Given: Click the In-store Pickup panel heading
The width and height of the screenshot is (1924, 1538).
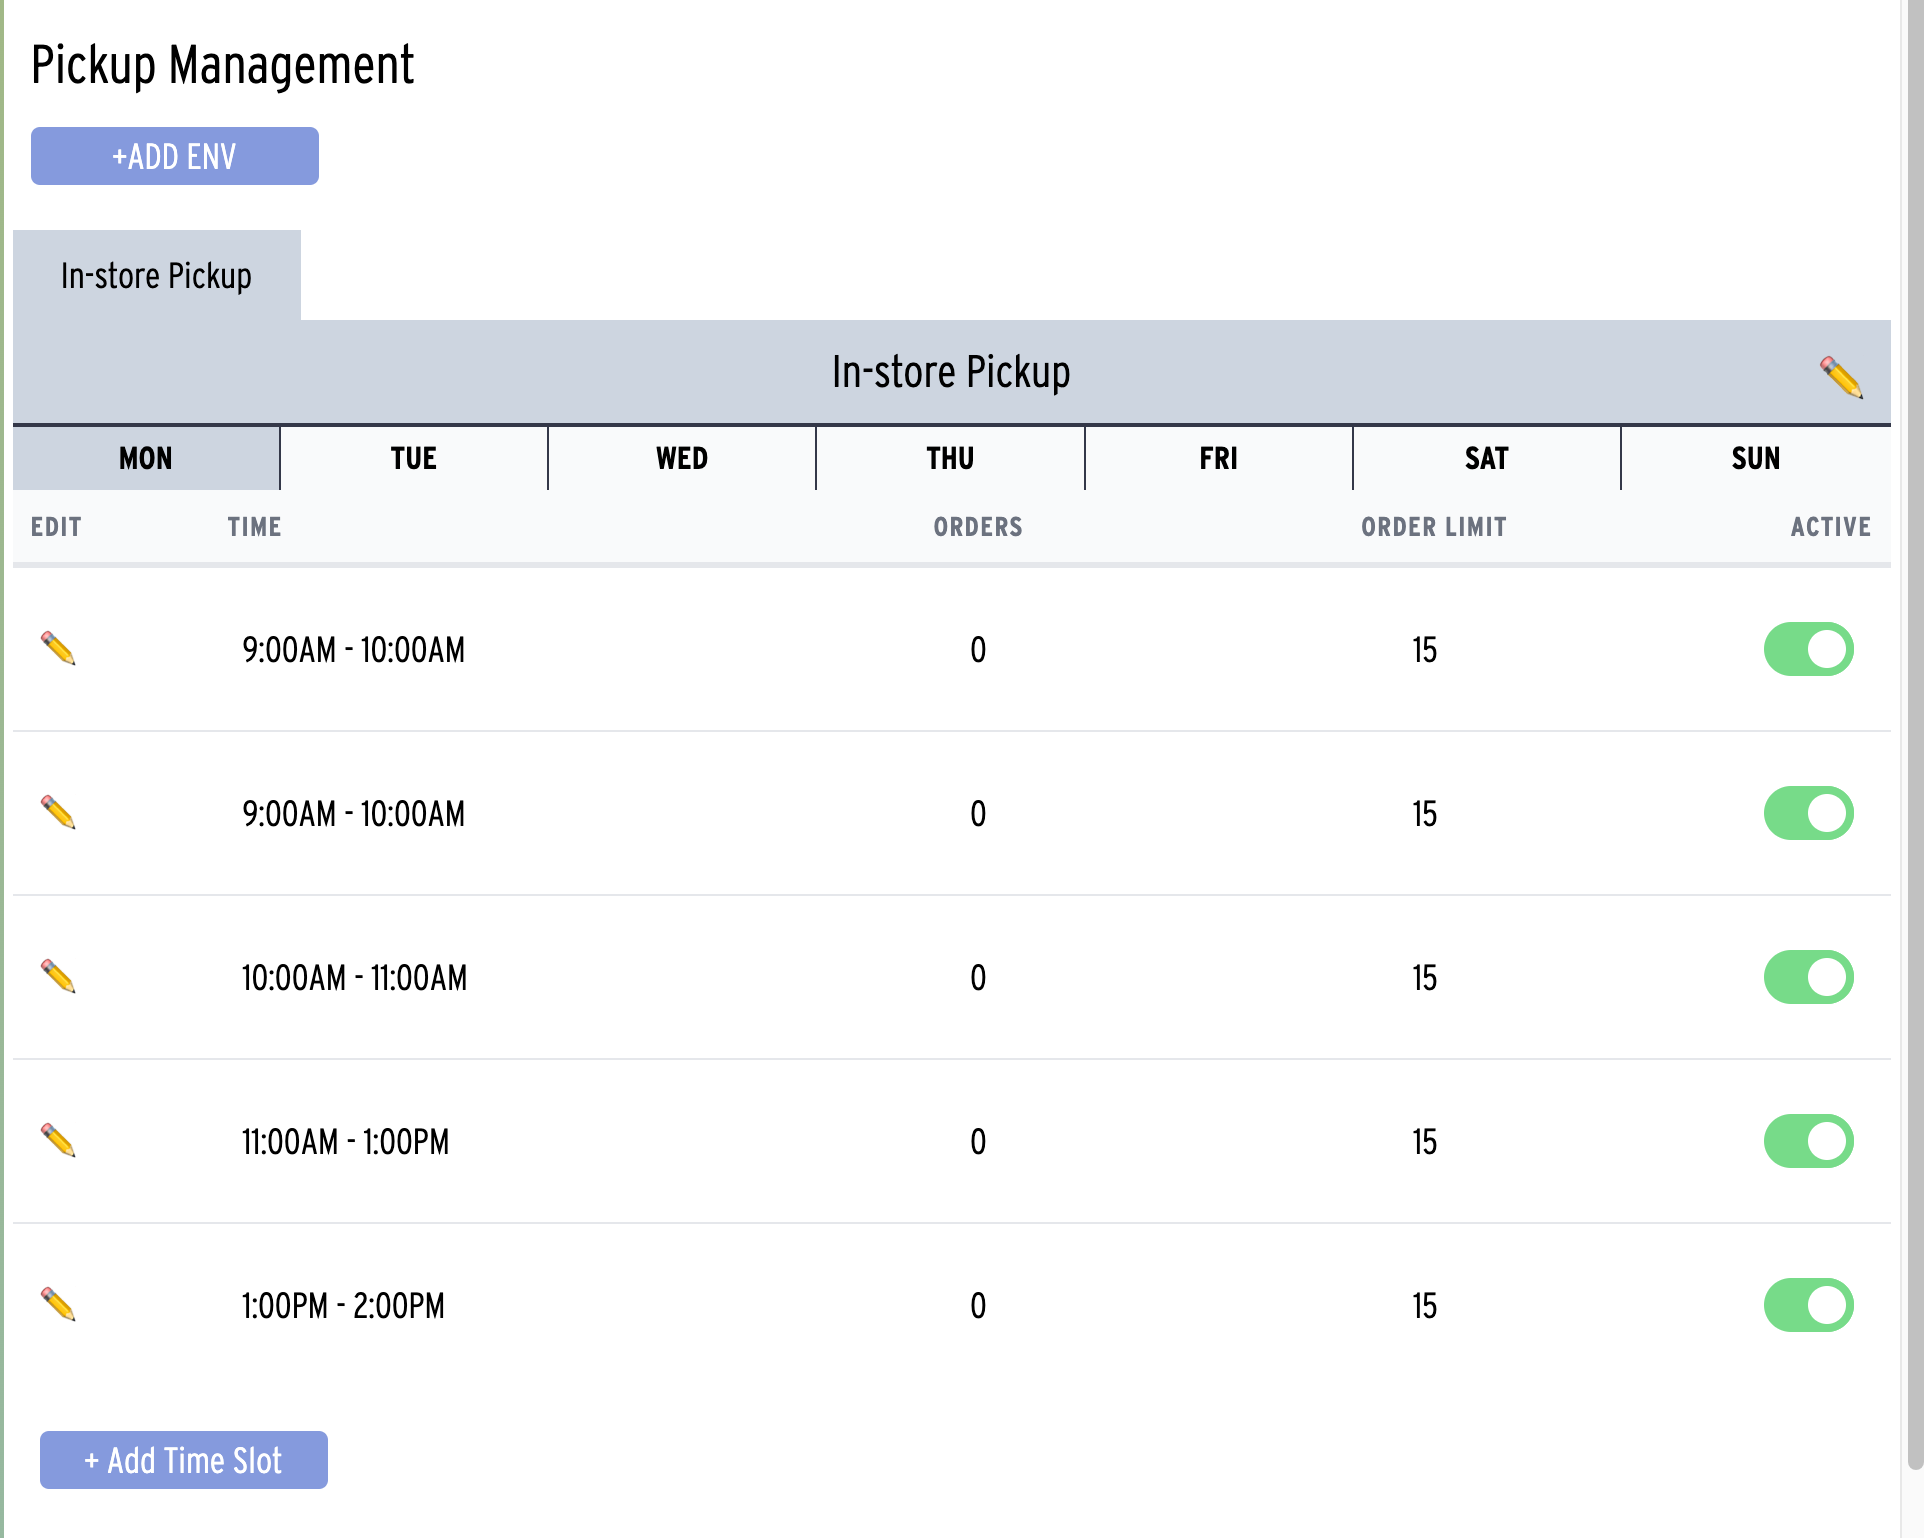Looking at the screenshot, I should 951,372.
